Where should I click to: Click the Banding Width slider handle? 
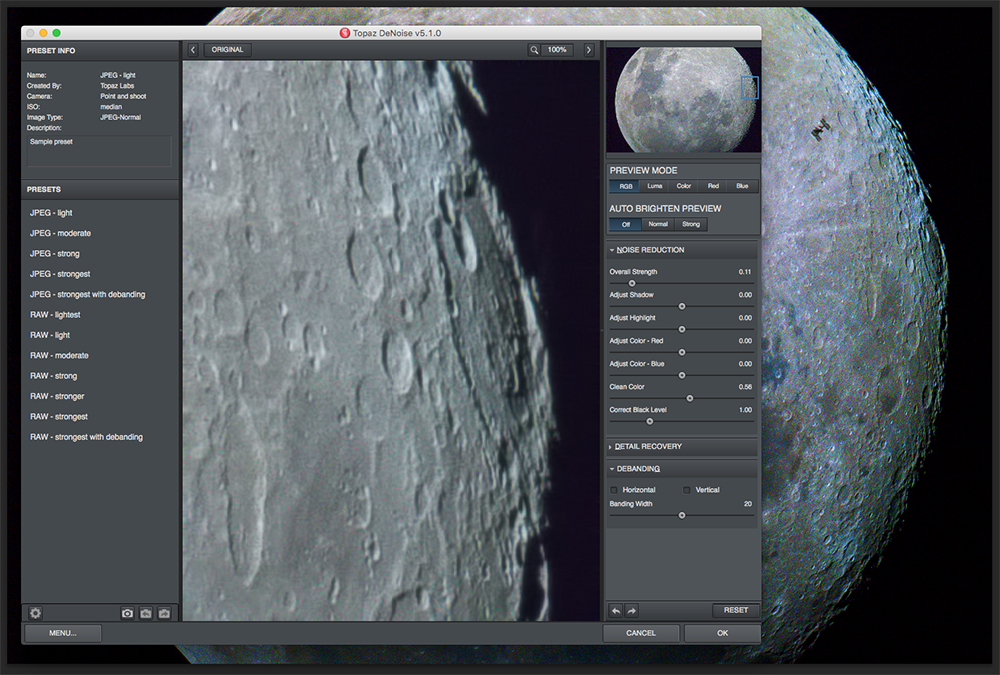(682, 515)
